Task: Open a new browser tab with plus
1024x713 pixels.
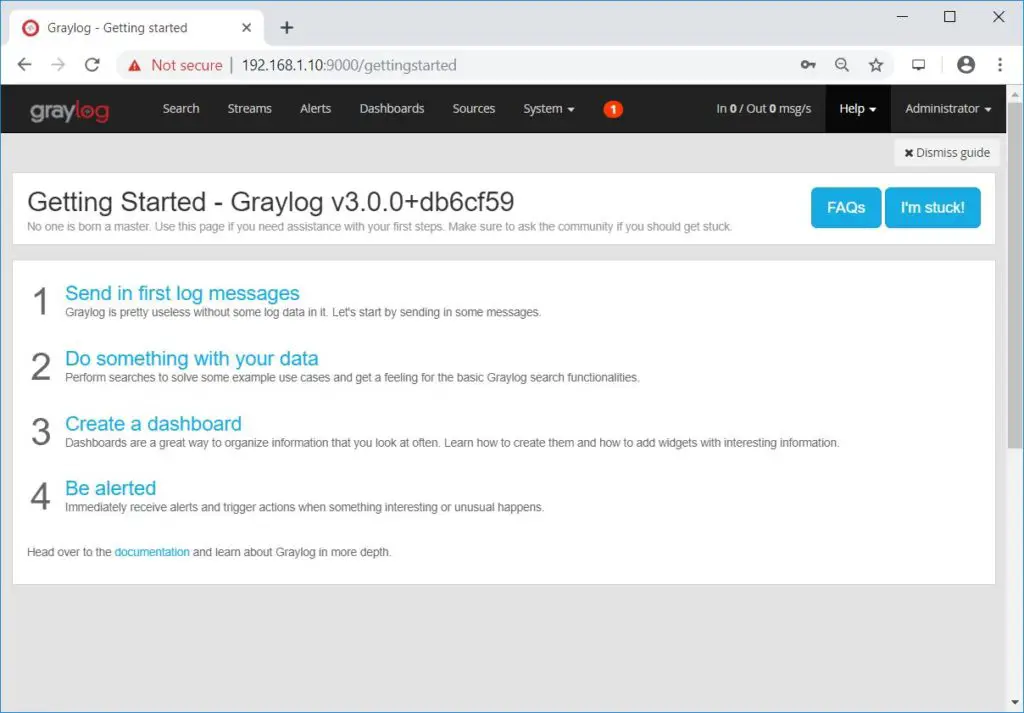Action: coord(287,27)
